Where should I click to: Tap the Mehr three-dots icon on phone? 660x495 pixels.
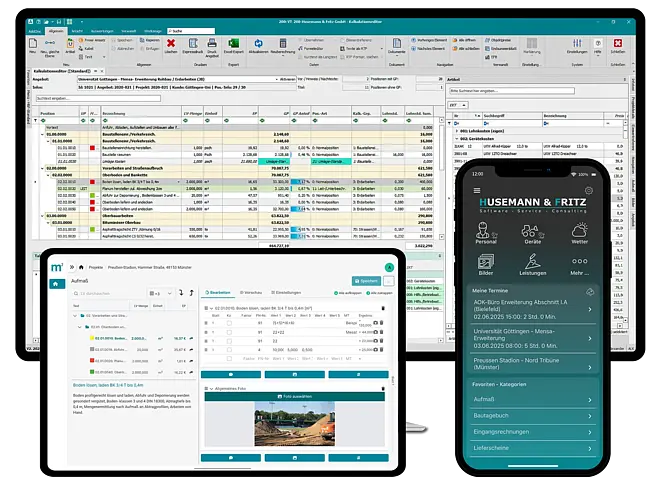[580, 261]
